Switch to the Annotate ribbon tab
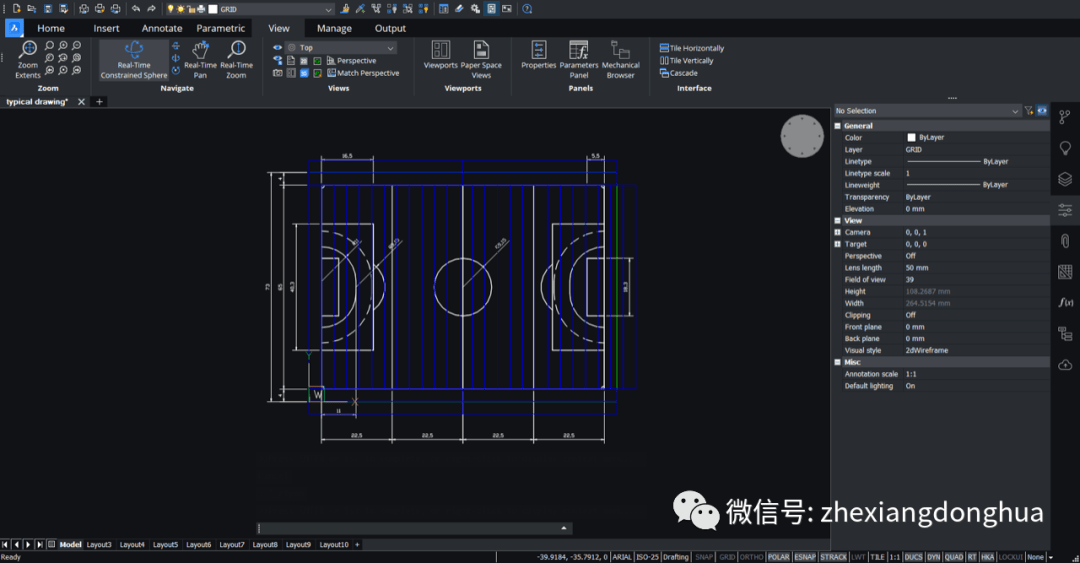1080x563 pixels. 161,28
